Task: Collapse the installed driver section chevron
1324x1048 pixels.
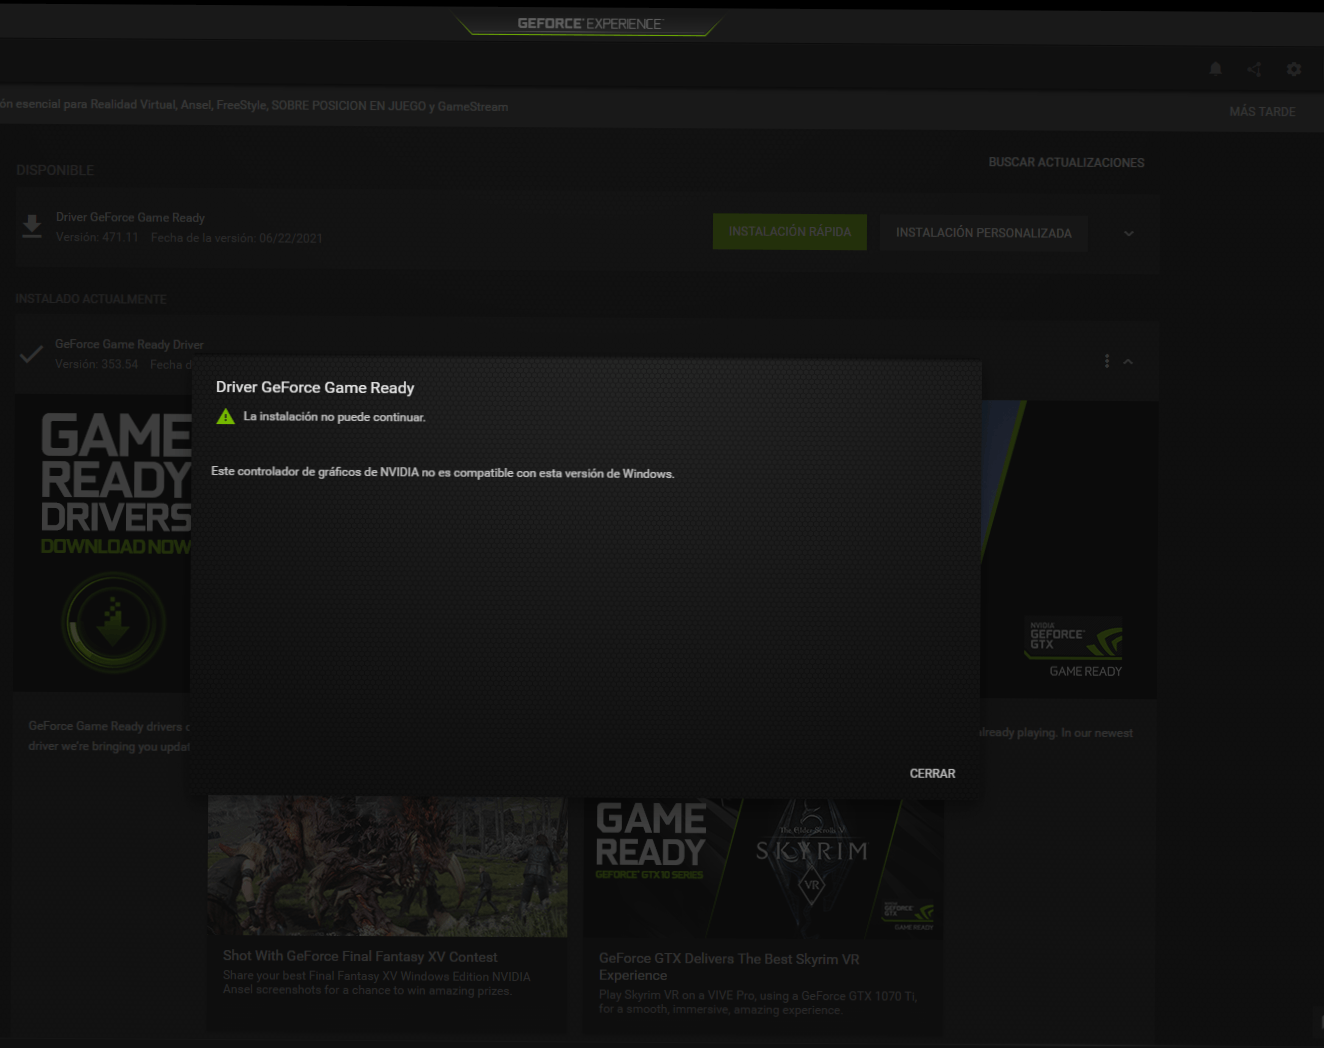Action: pos(1128,361)
